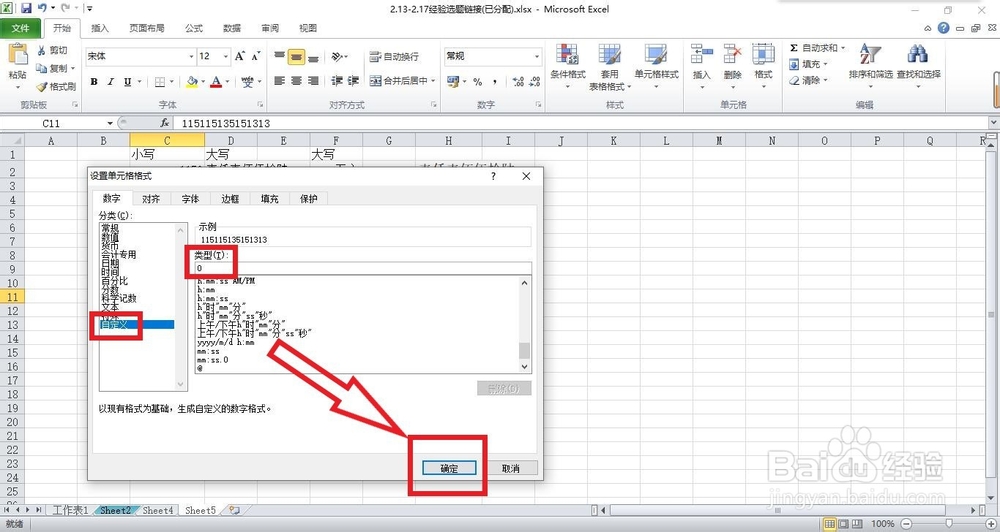Click the text orientation icon

[x=337, y=57]
